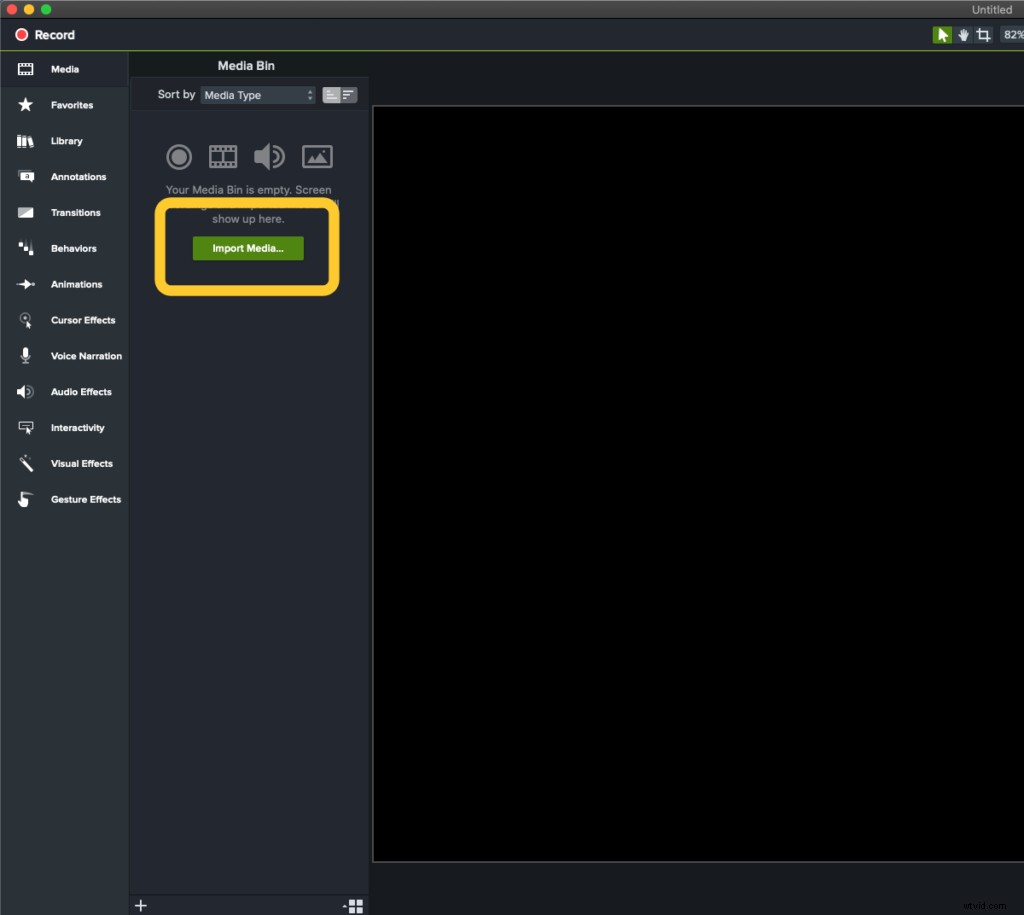This screenshot has height=915, width=1024.
Task: Click the Import Media button
Action: point(247,248)
